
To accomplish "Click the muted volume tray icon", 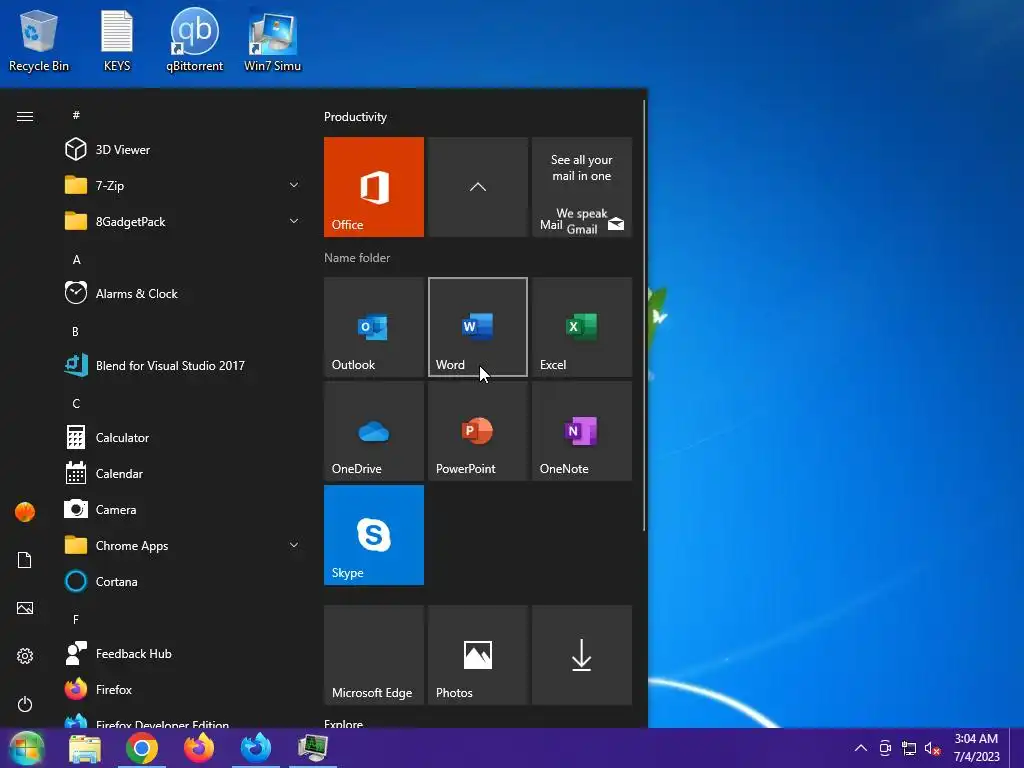I will (x=932, y=748).
